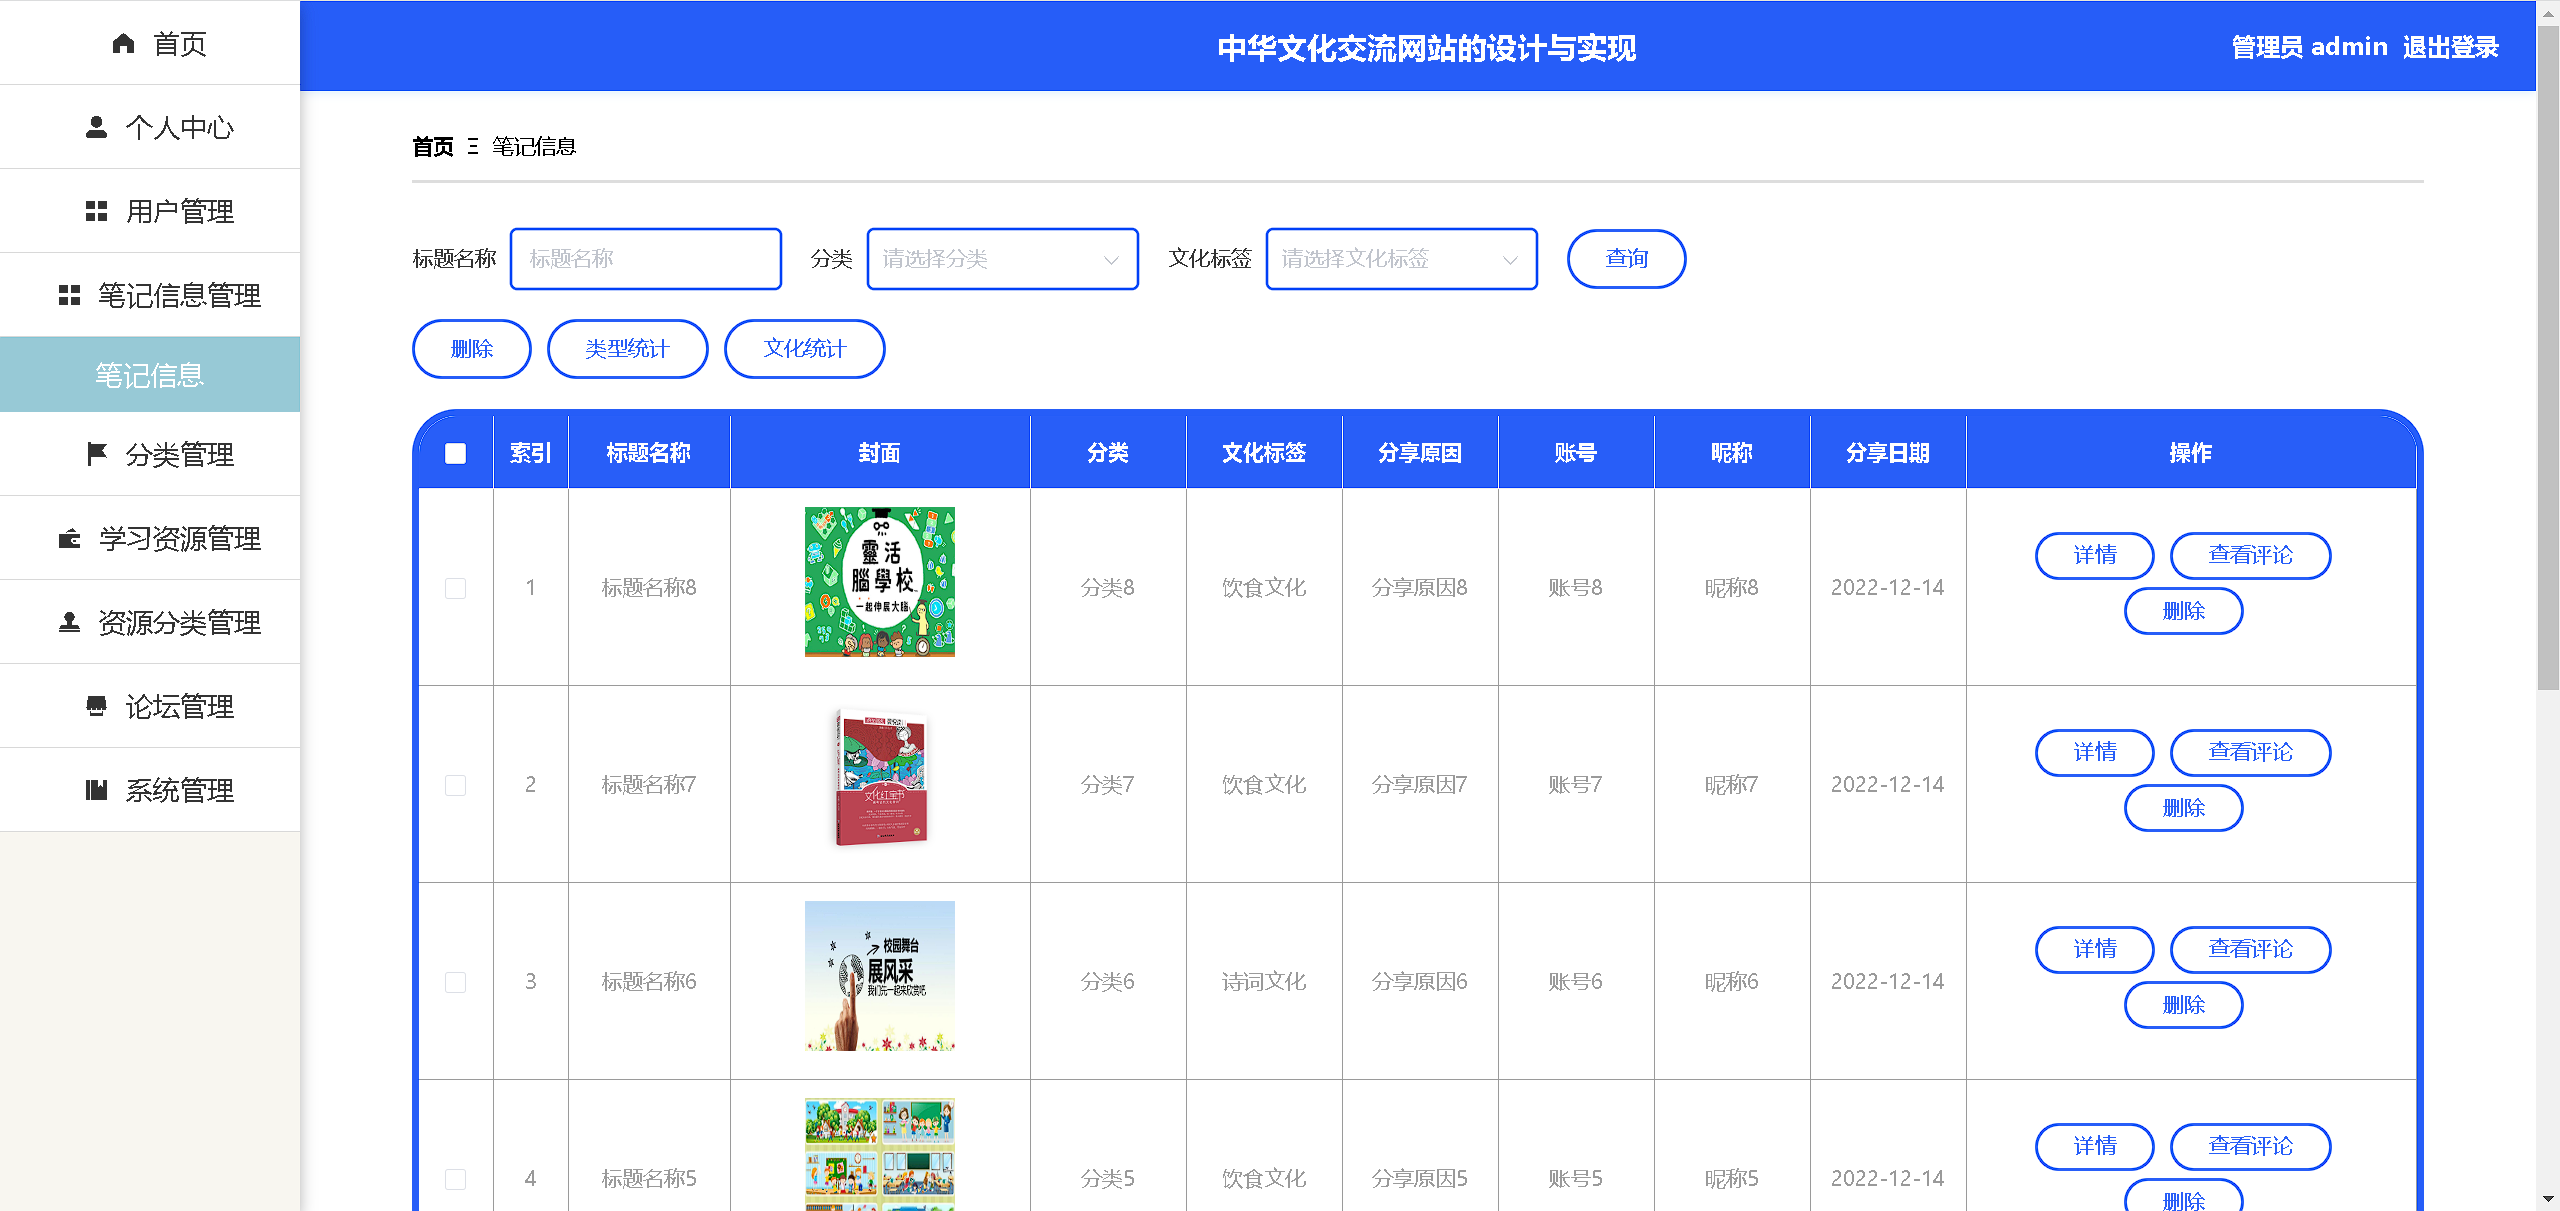2560x1211 pixels.
Task: Click the cover thumbnail of 标题名称7
Action: coord(880,778)
